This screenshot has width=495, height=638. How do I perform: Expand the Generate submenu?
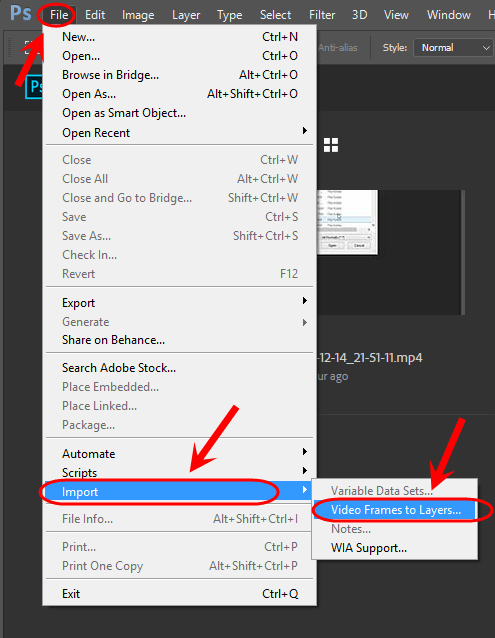[x=179, y=322]
